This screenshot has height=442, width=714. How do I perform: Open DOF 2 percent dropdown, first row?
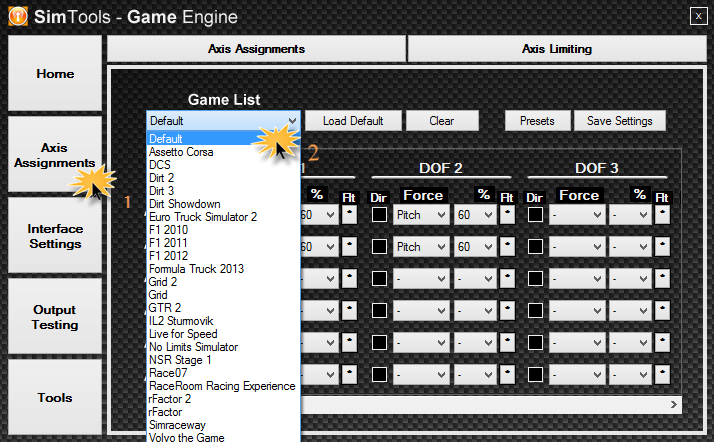(475, 215)
